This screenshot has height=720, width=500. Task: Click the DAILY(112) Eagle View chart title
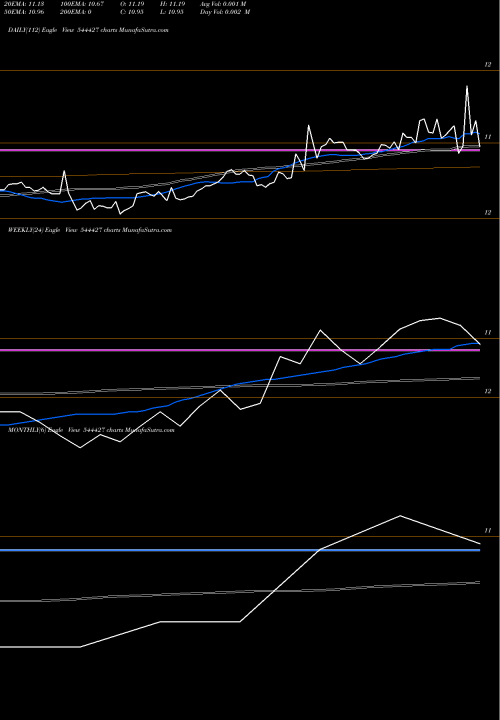(88, 30)
